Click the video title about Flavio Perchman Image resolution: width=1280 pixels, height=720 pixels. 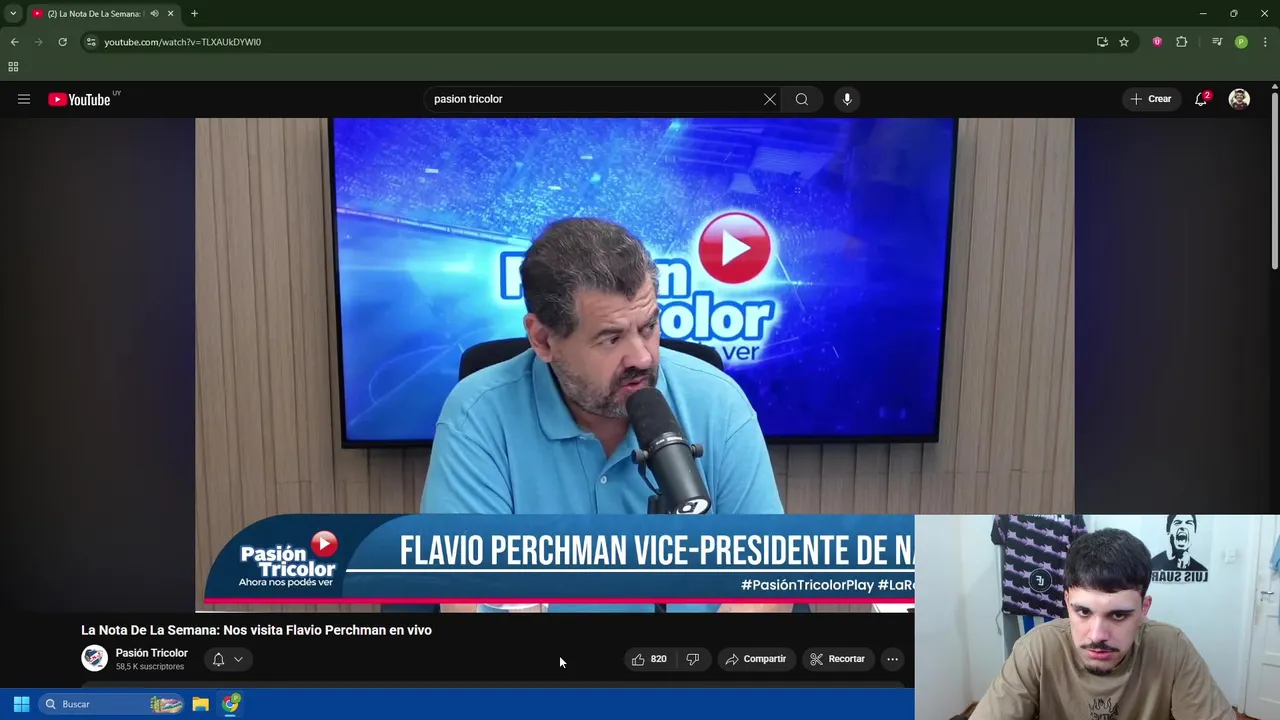[256, 630]
